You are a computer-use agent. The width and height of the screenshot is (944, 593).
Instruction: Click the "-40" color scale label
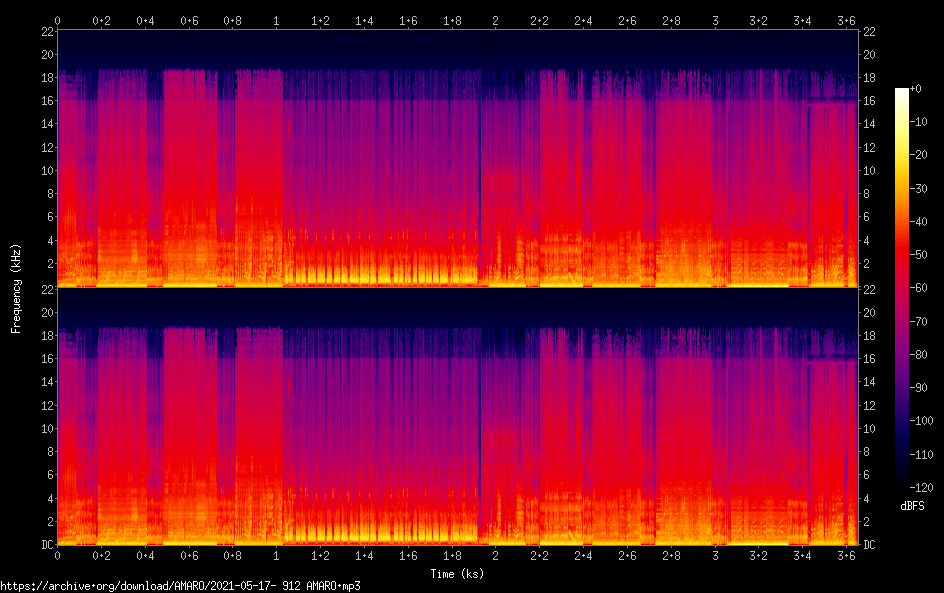919,222
